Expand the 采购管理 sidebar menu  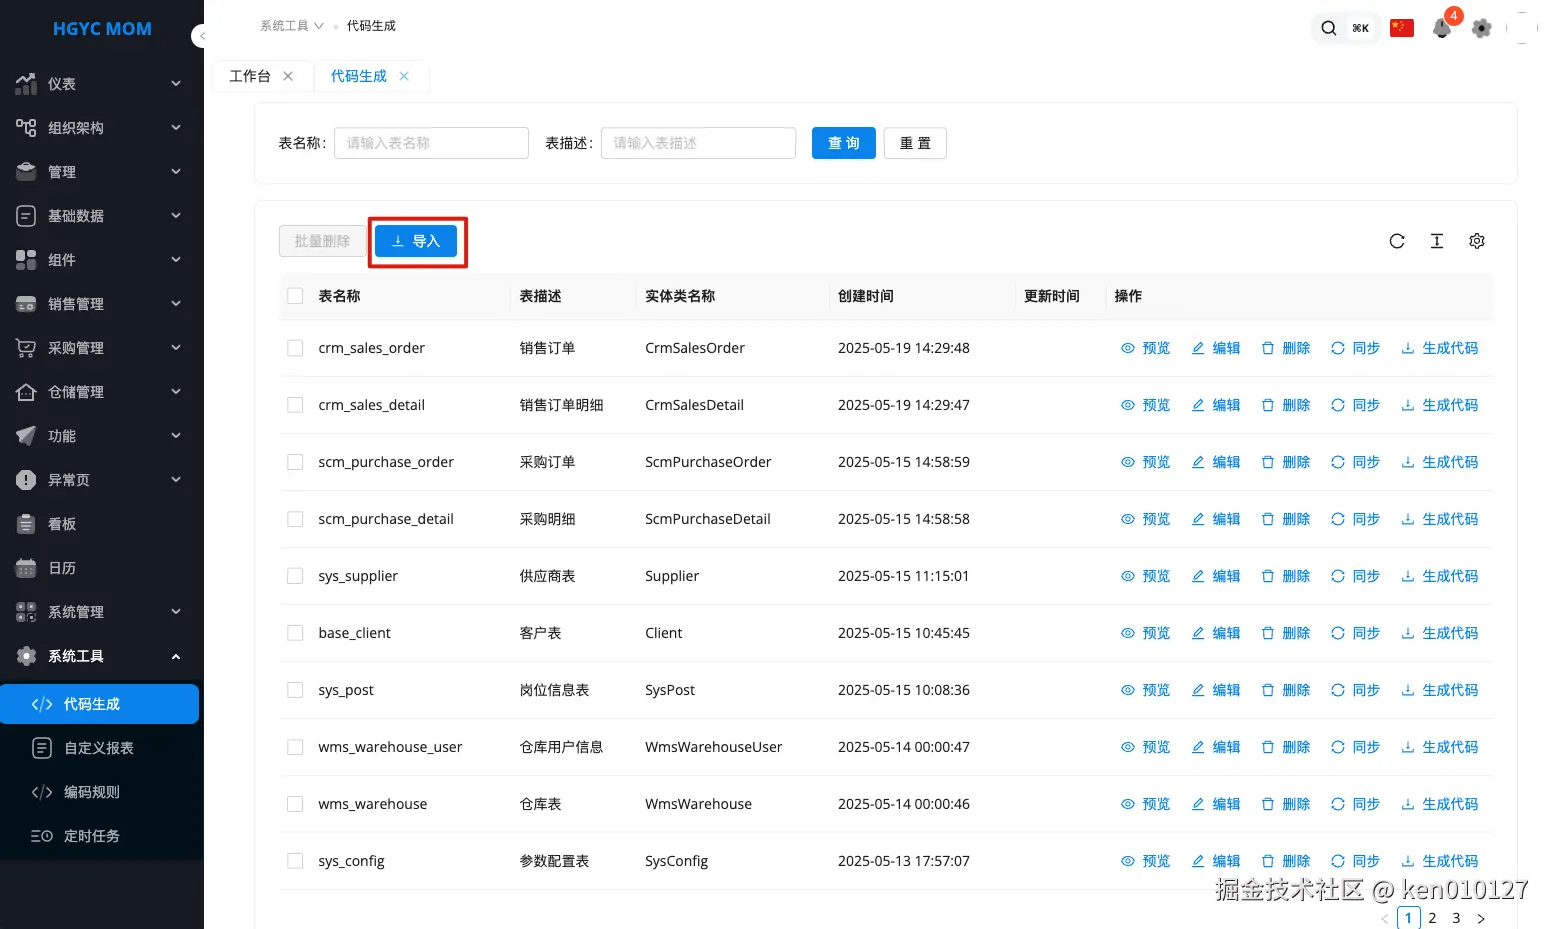point(100,348)
